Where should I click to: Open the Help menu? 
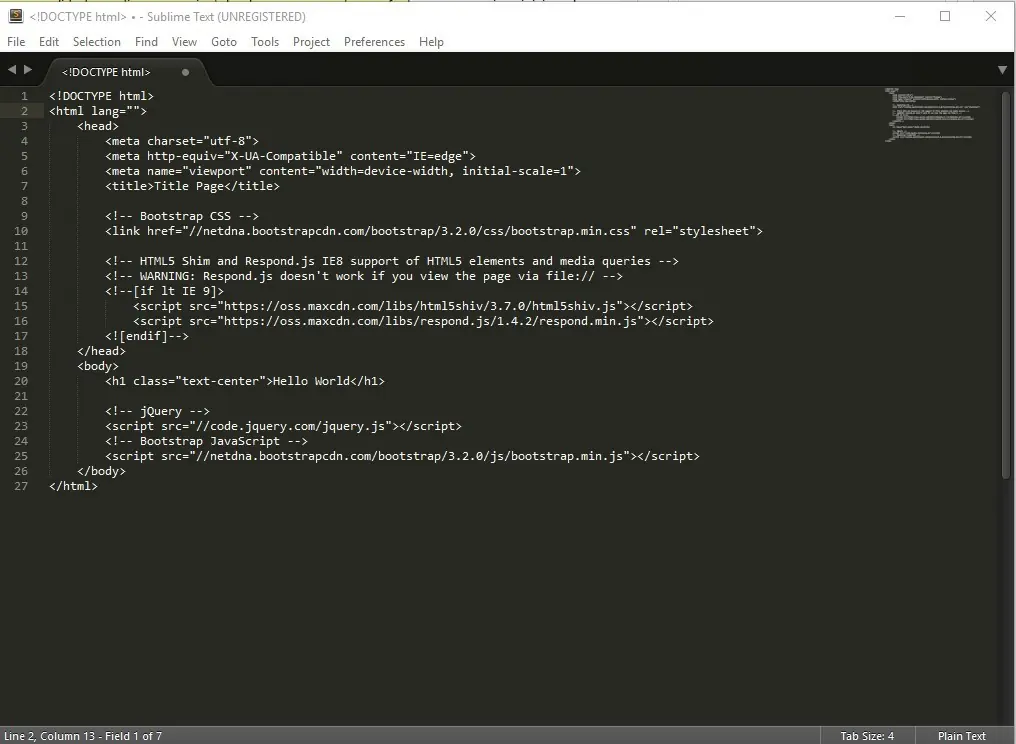[x=431, y=41]
